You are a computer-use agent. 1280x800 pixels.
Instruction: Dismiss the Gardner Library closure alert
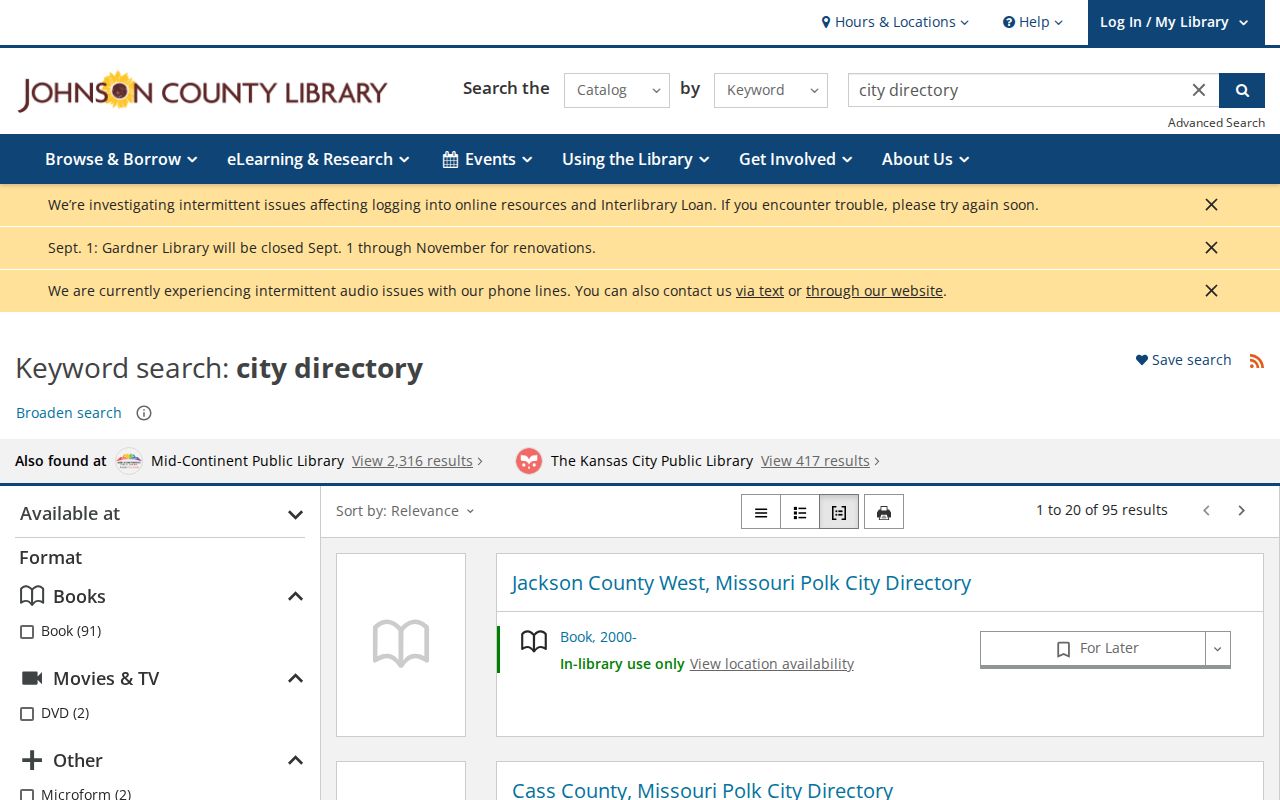pos(1211,248)
